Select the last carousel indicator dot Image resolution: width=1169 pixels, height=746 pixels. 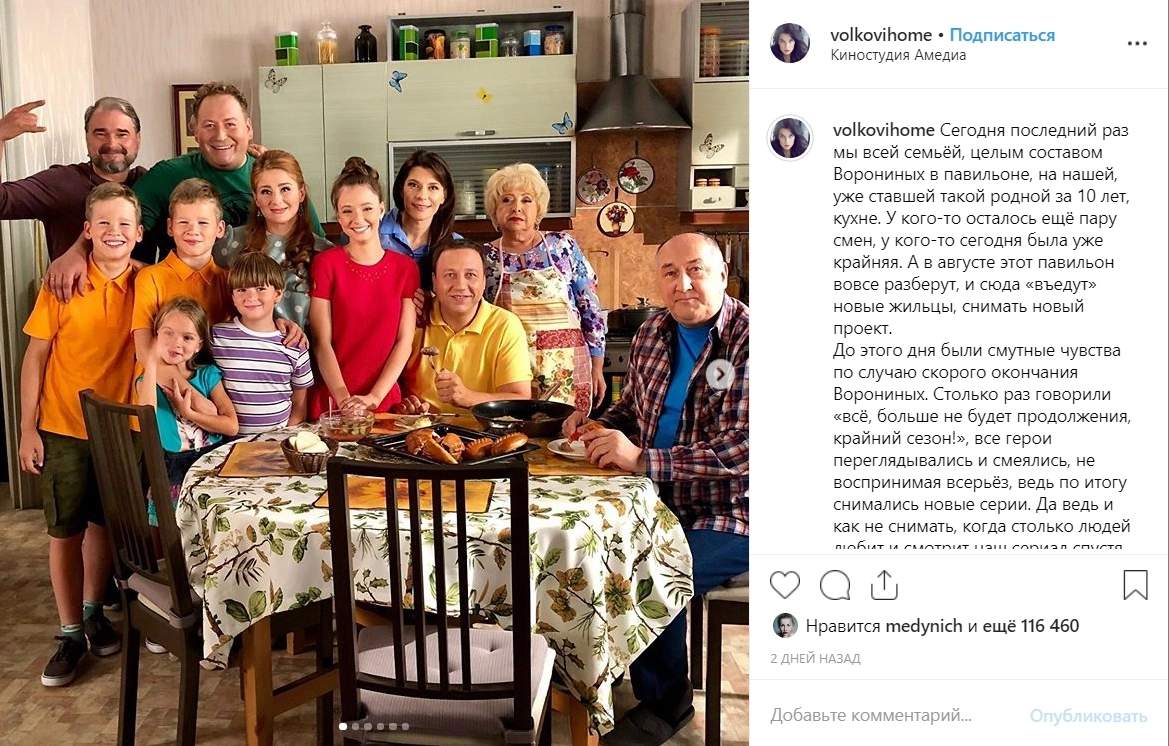tap(406, 726)
